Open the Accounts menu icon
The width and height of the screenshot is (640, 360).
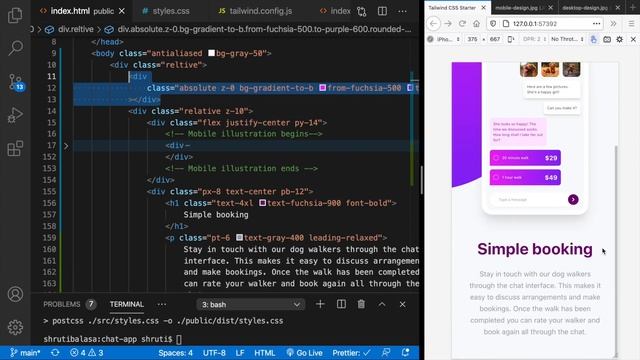pyautogui.click(x=15, y=294)
